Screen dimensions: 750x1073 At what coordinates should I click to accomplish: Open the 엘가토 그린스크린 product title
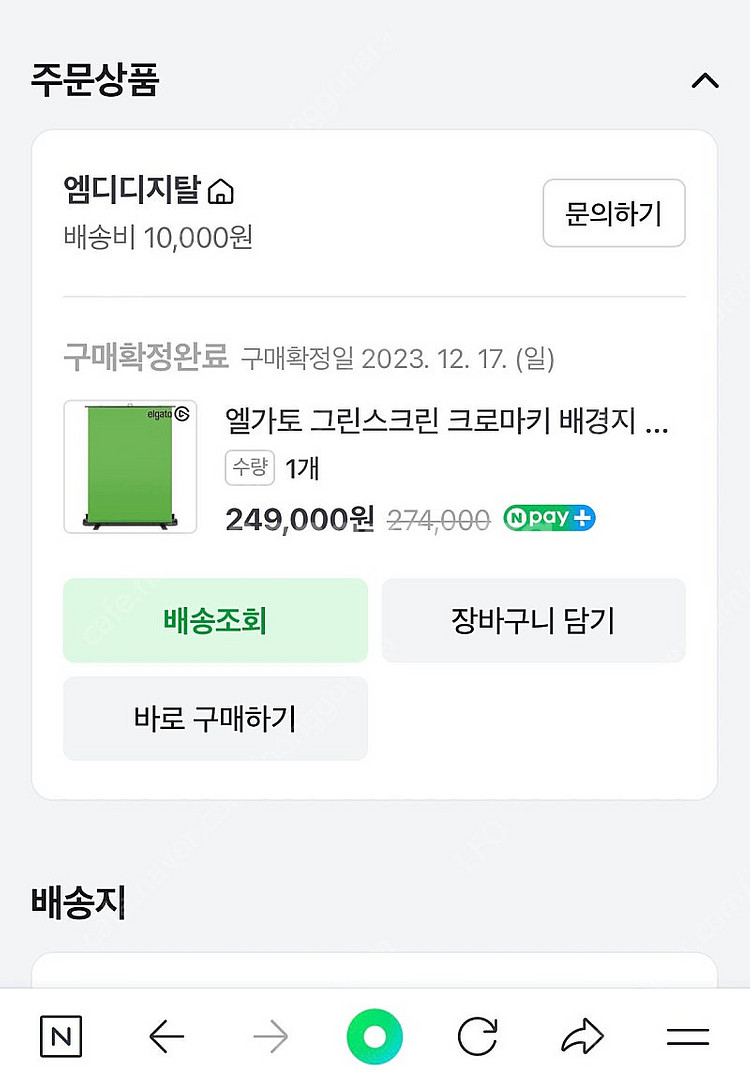[447, 423]
